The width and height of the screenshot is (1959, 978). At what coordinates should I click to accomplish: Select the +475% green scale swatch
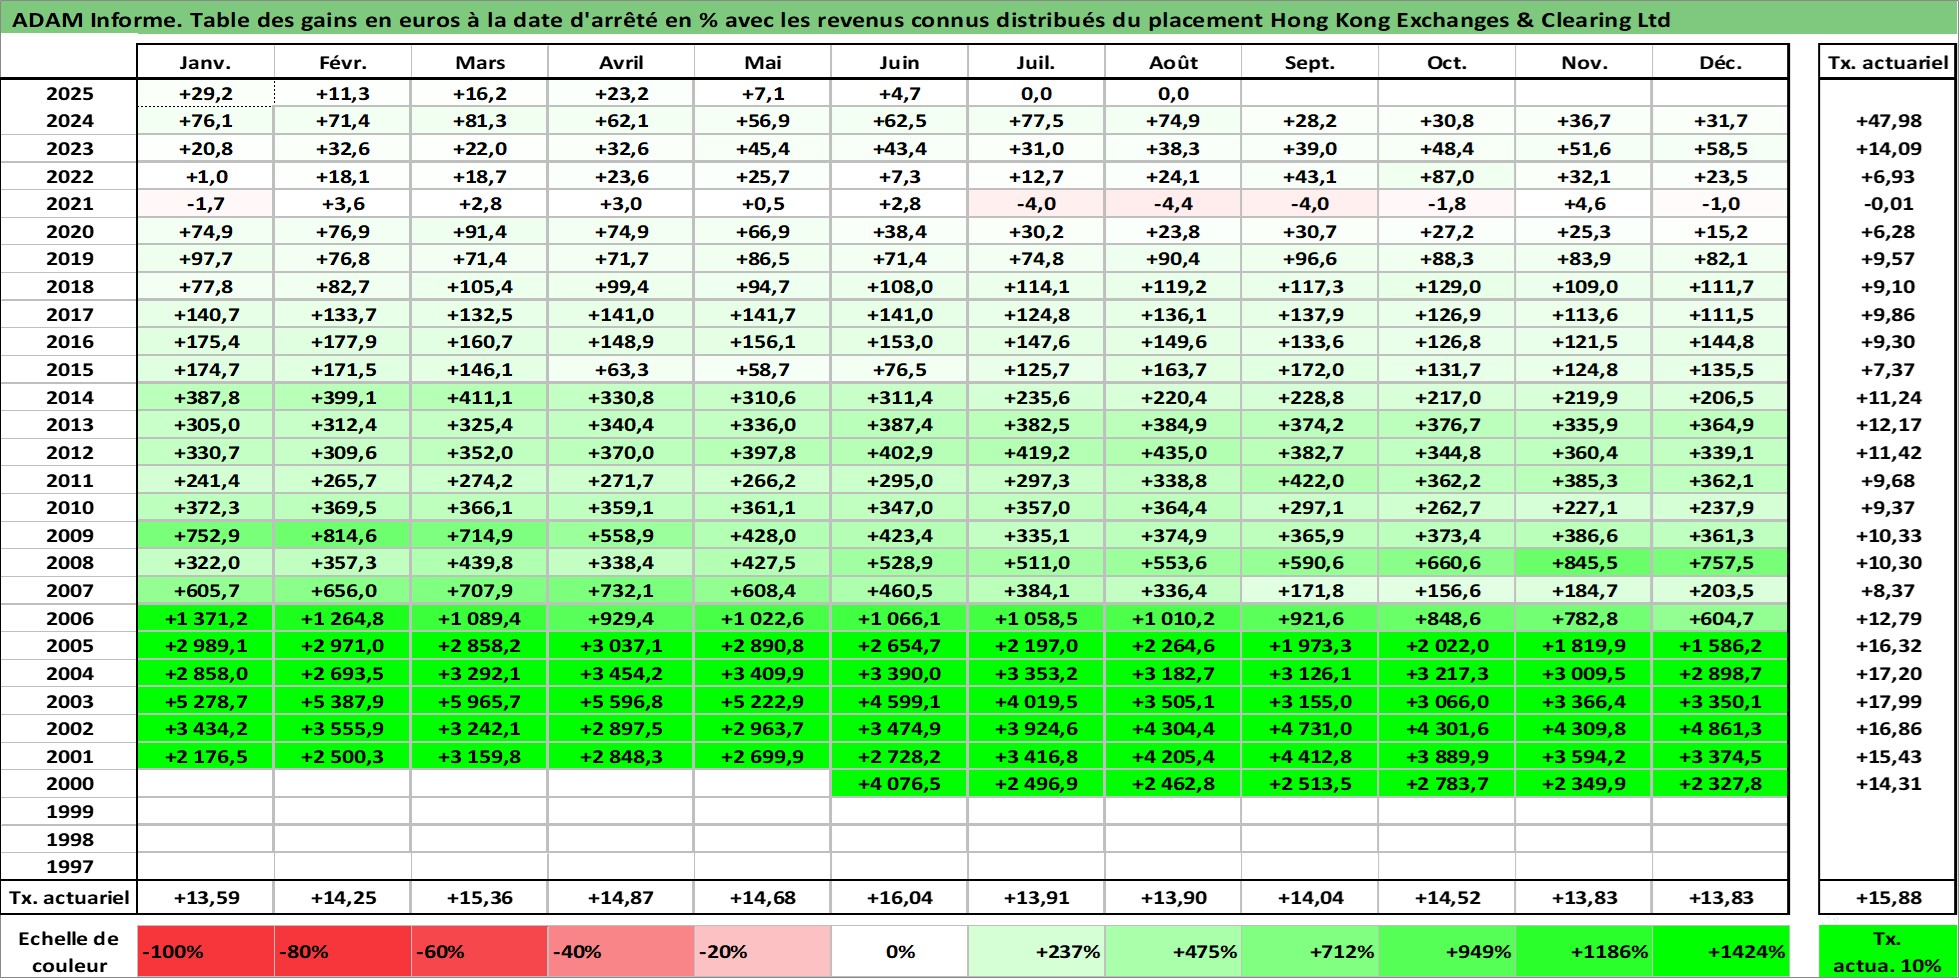click(1173, 951)
